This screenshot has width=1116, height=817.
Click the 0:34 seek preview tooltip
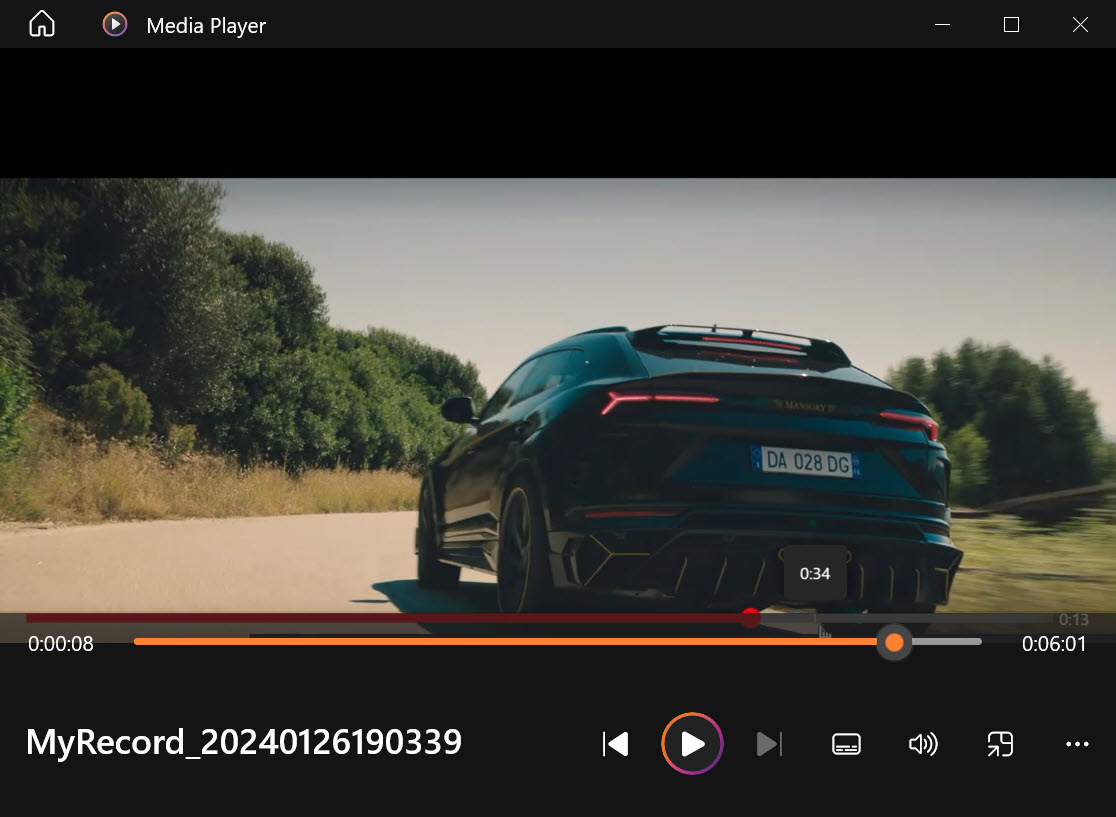(x=815, y=574)
